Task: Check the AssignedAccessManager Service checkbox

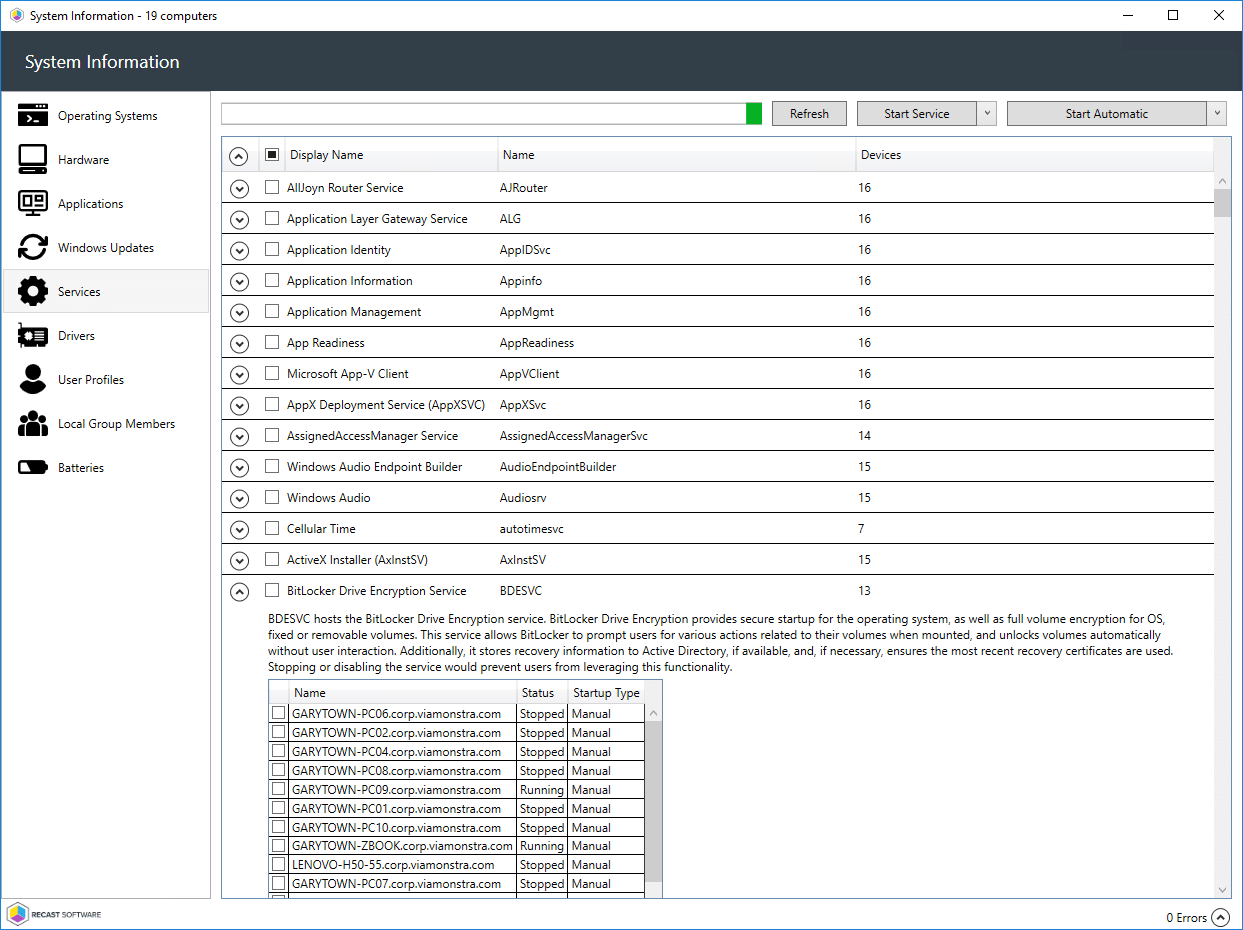Action: [x=272, y=435]
